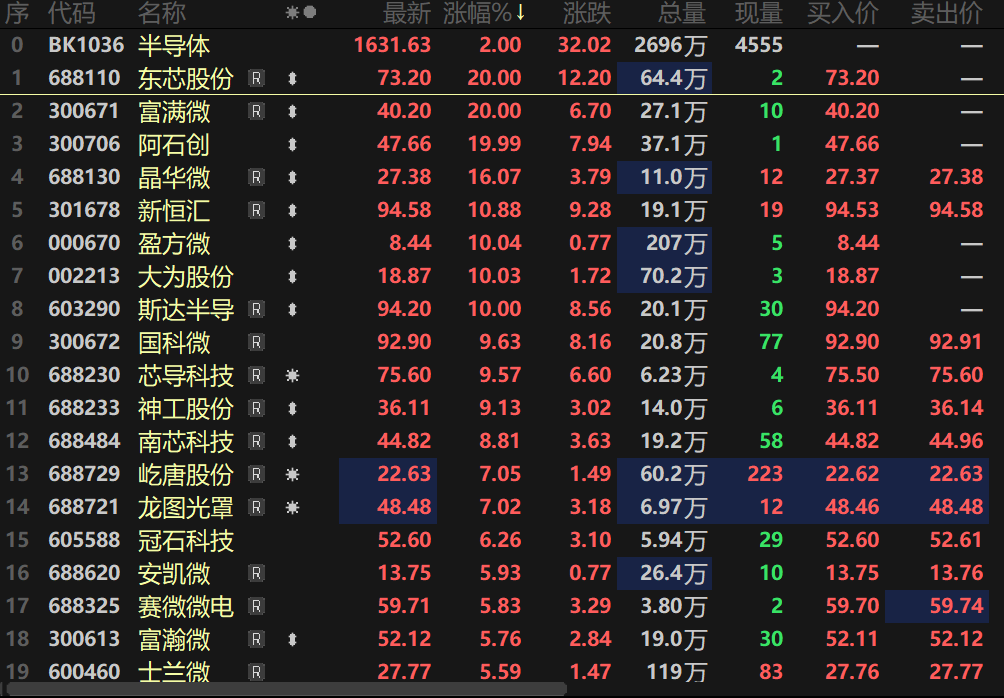Select the 半导体 sector index row name
The height and width of the screenshot is (698, 1004).
coord(174,45)
